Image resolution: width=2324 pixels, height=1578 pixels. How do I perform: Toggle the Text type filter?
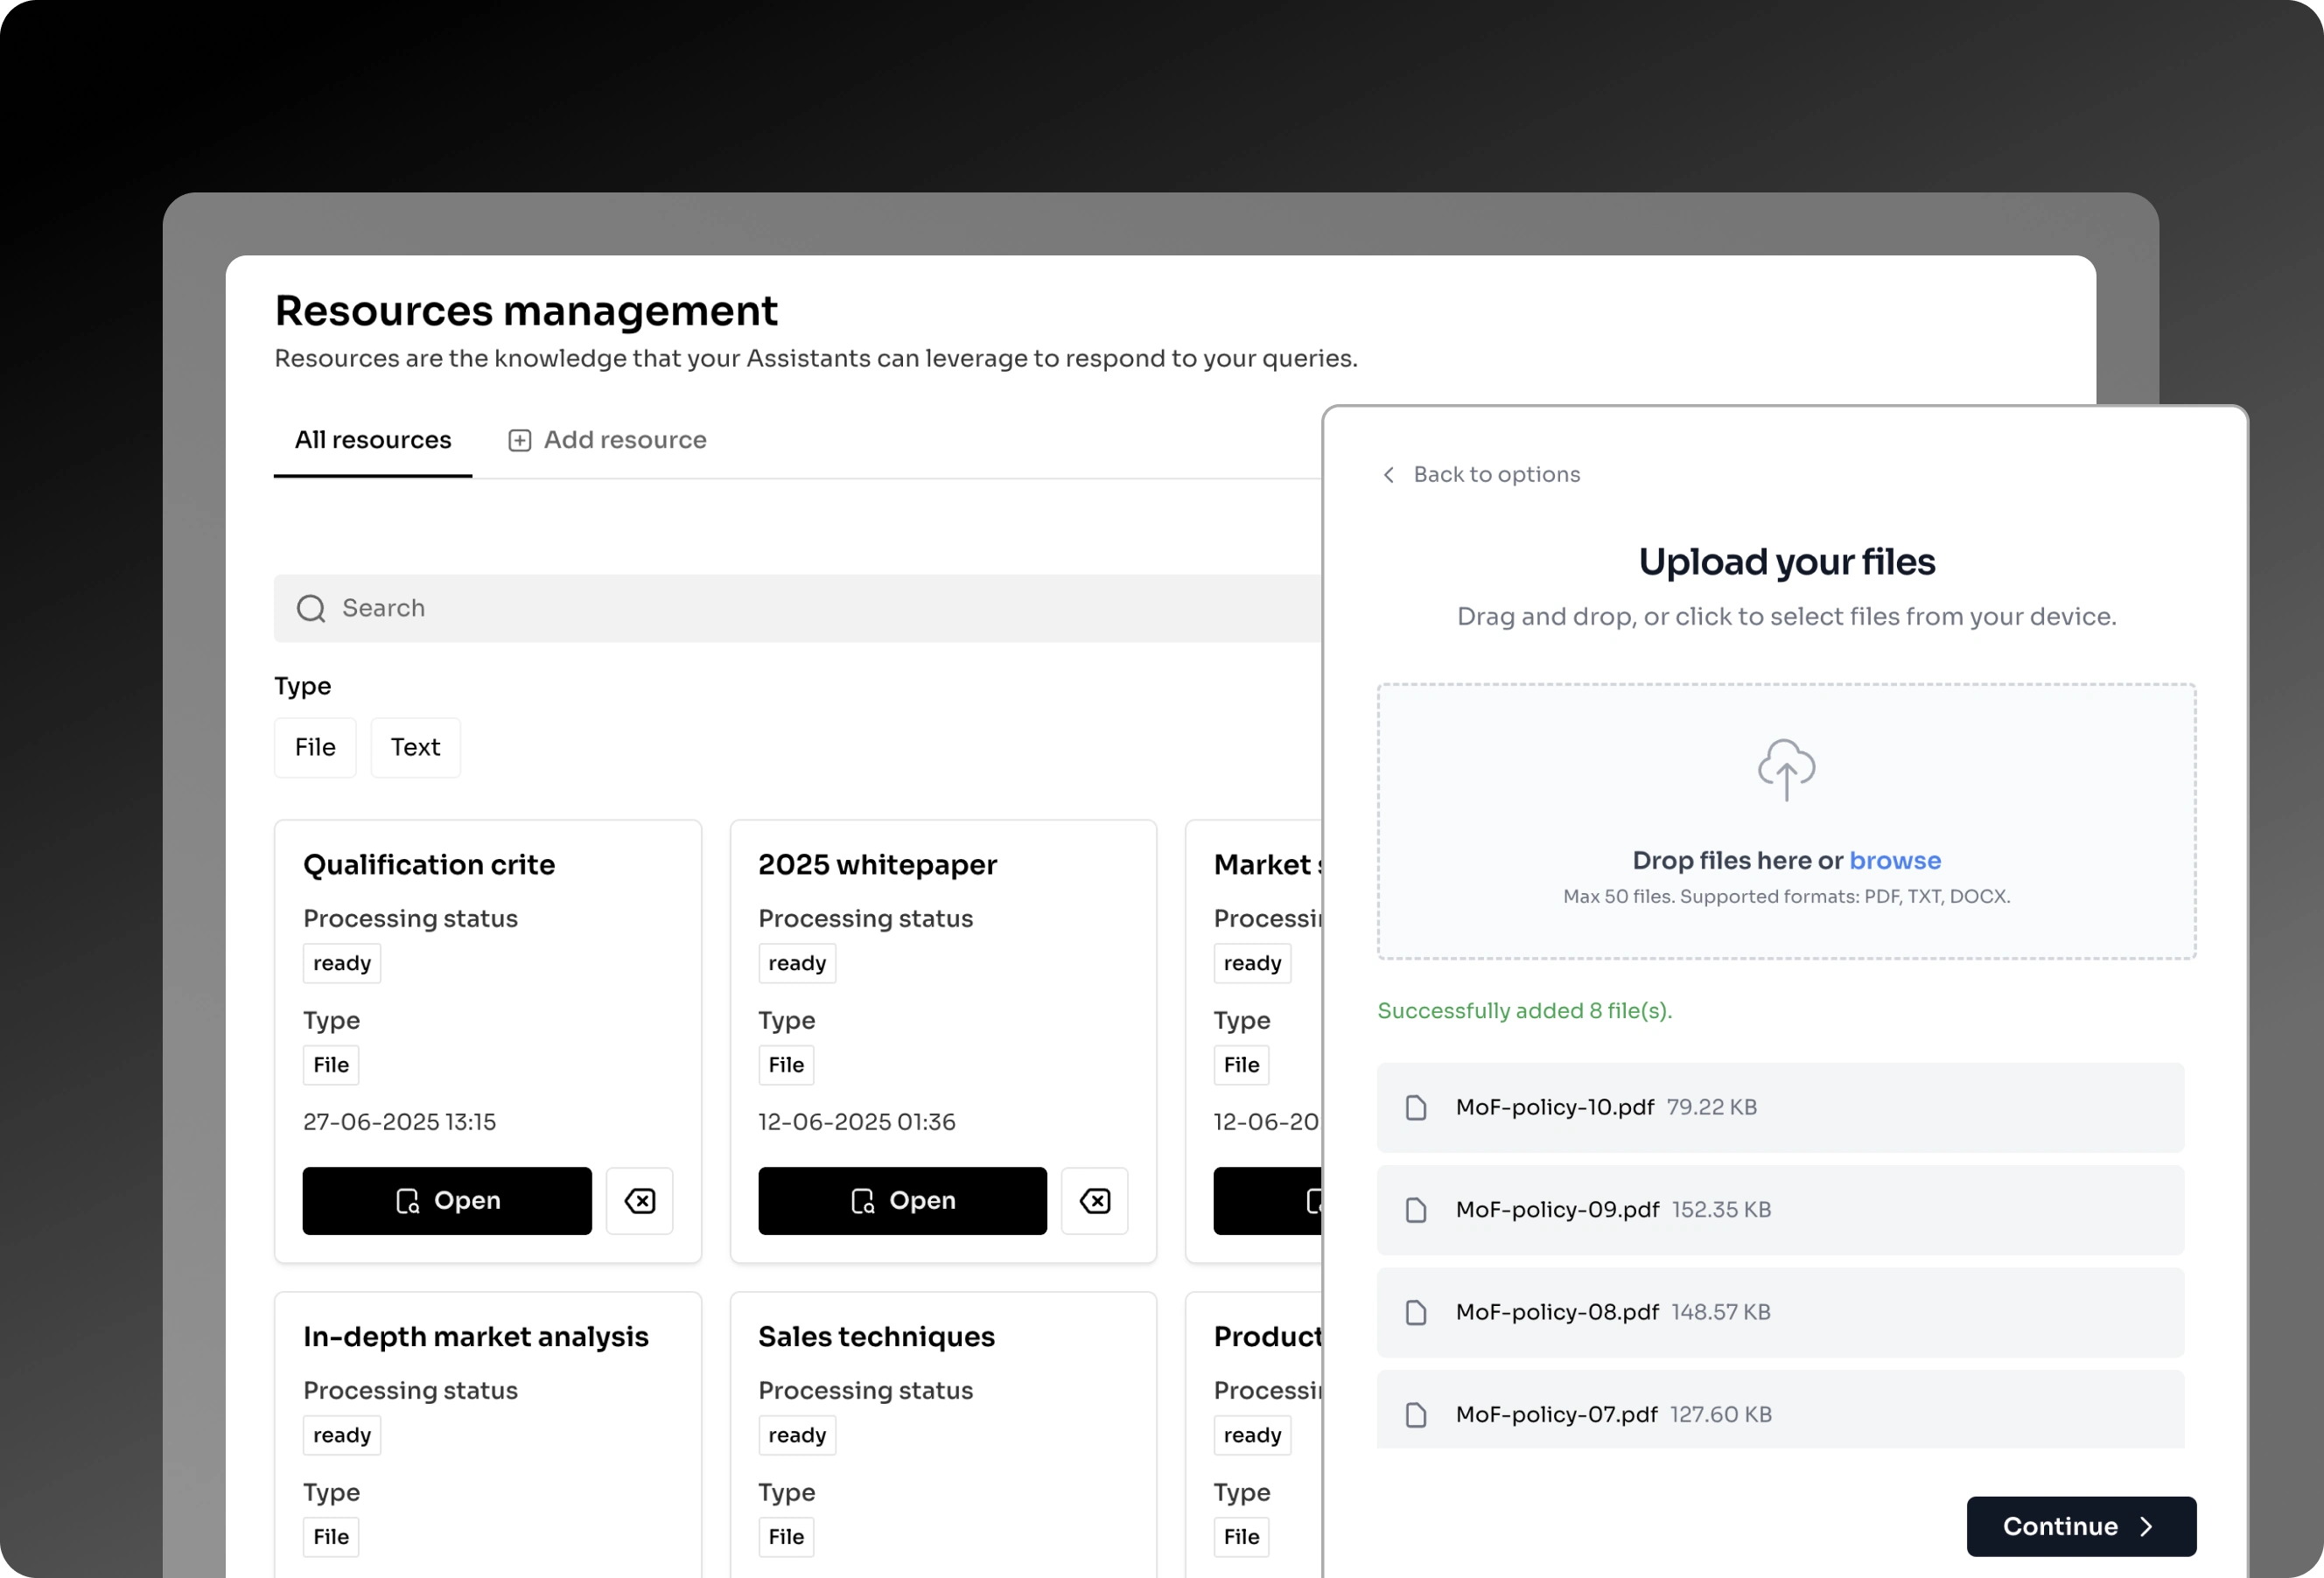415,747
